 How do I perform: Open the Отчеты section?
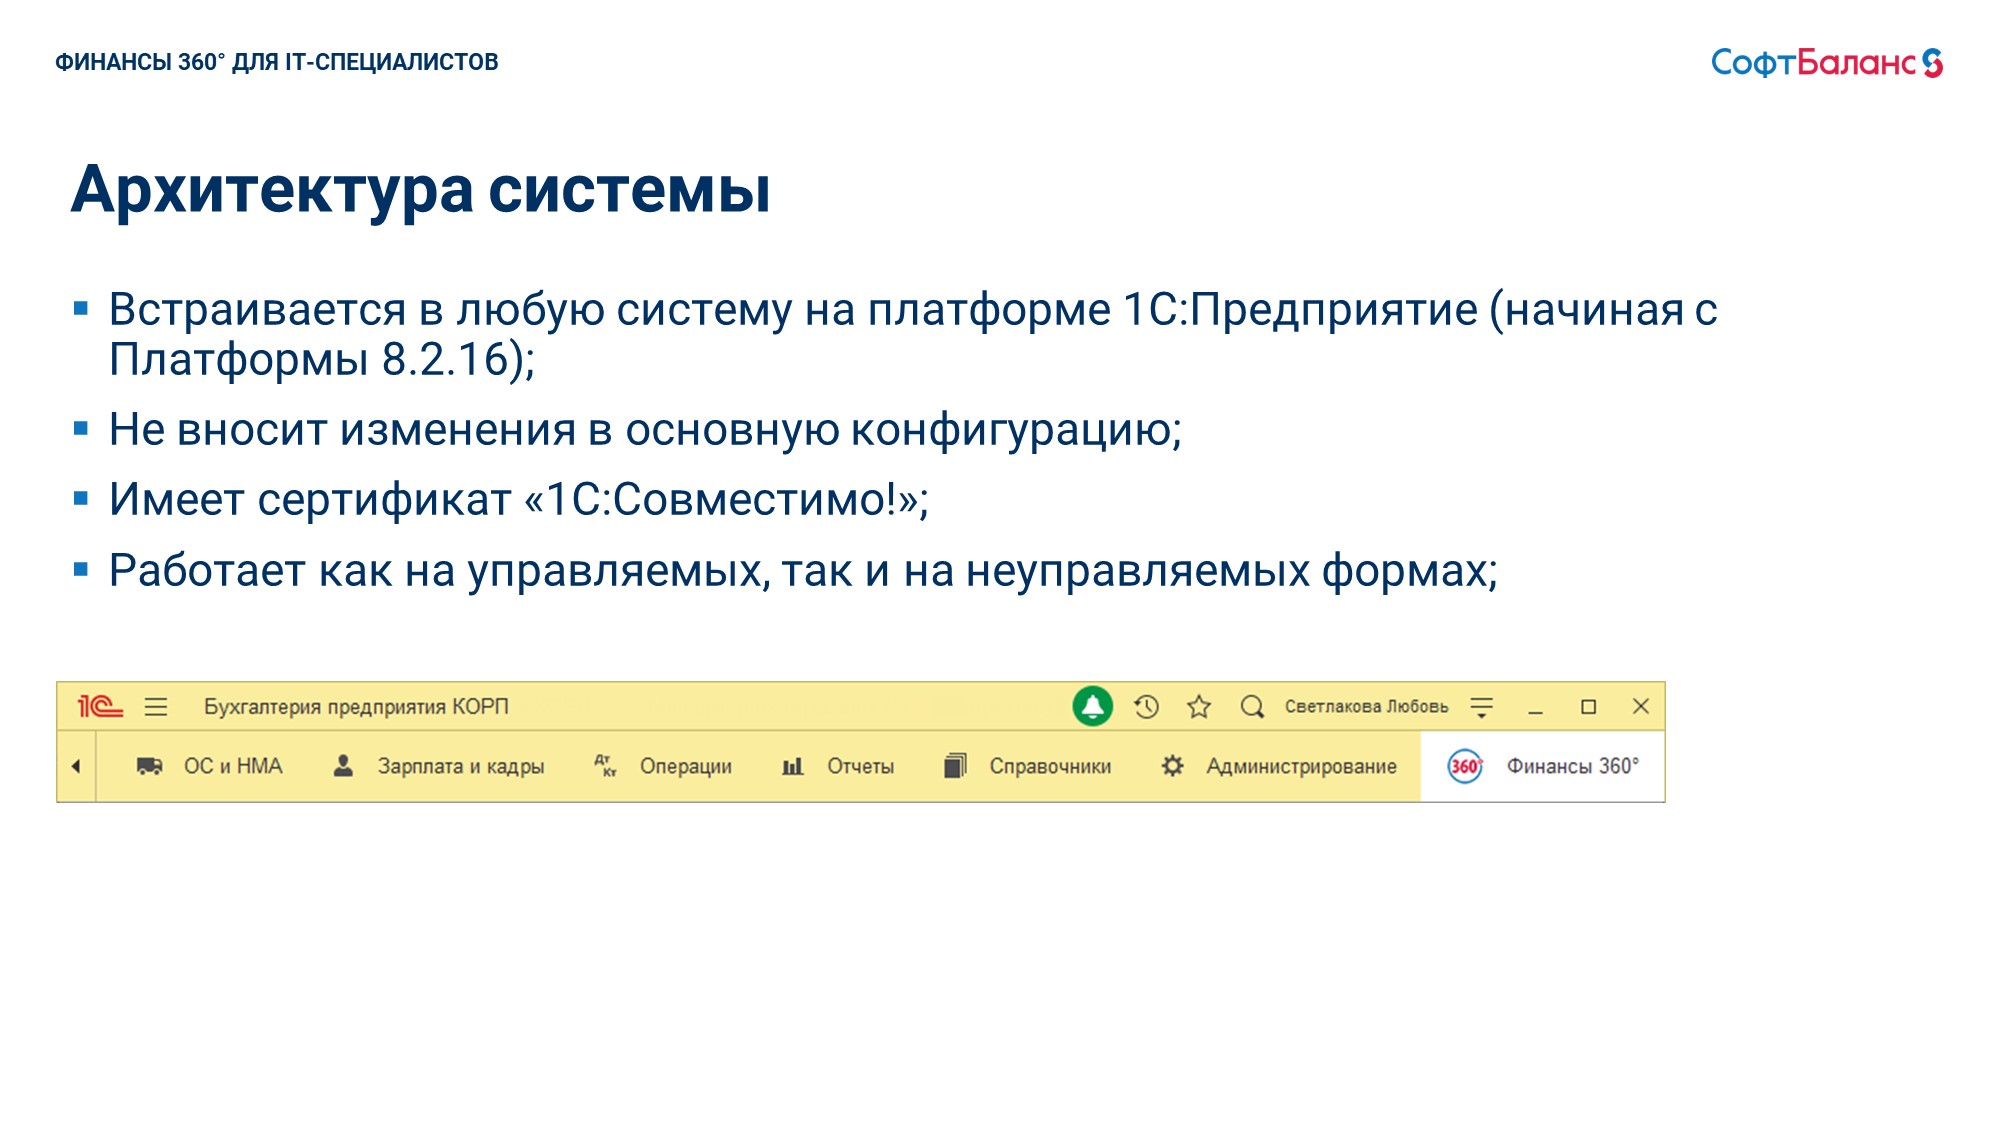[861, 766]
